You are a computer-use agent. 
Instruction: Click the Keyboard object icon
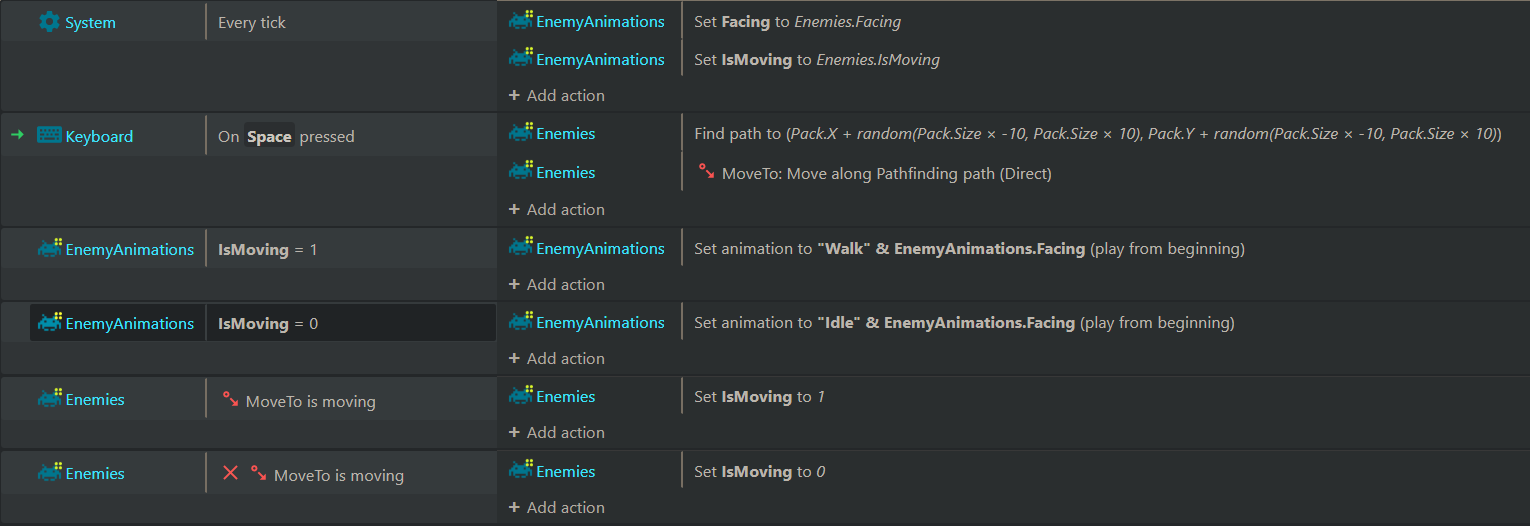[x=49, y=135]
